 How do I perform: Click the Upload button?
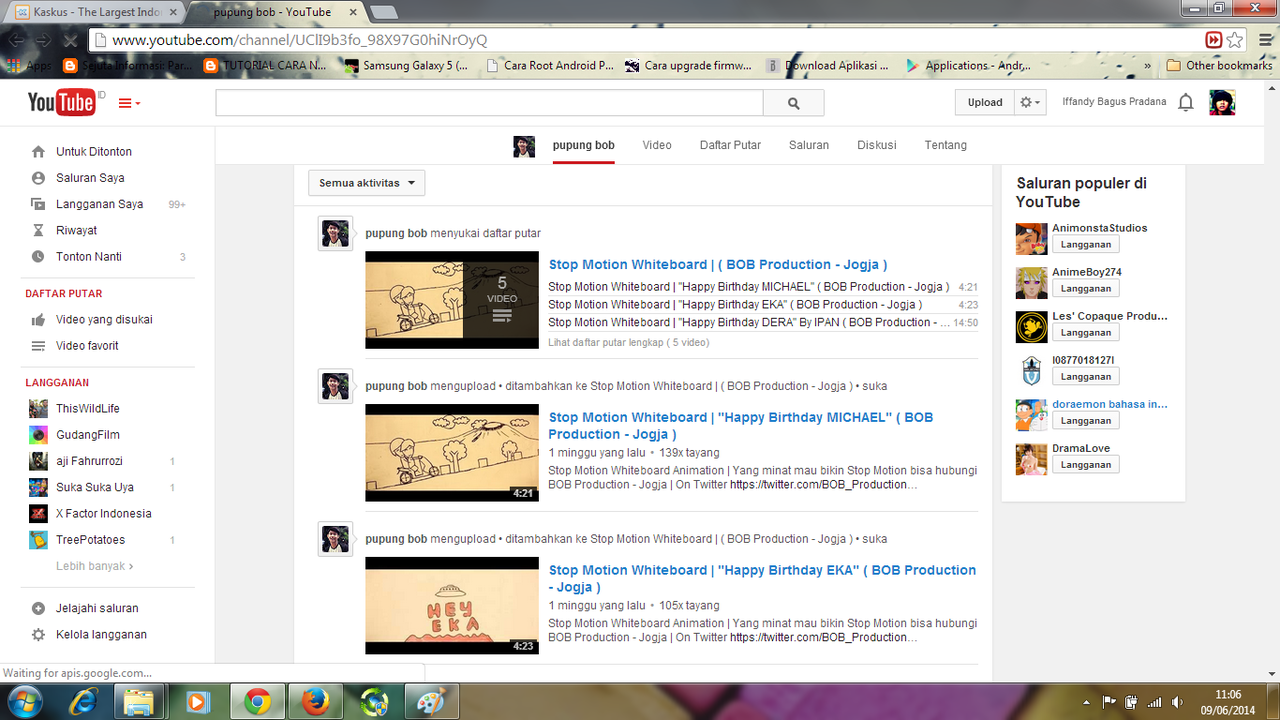[985, 102]
